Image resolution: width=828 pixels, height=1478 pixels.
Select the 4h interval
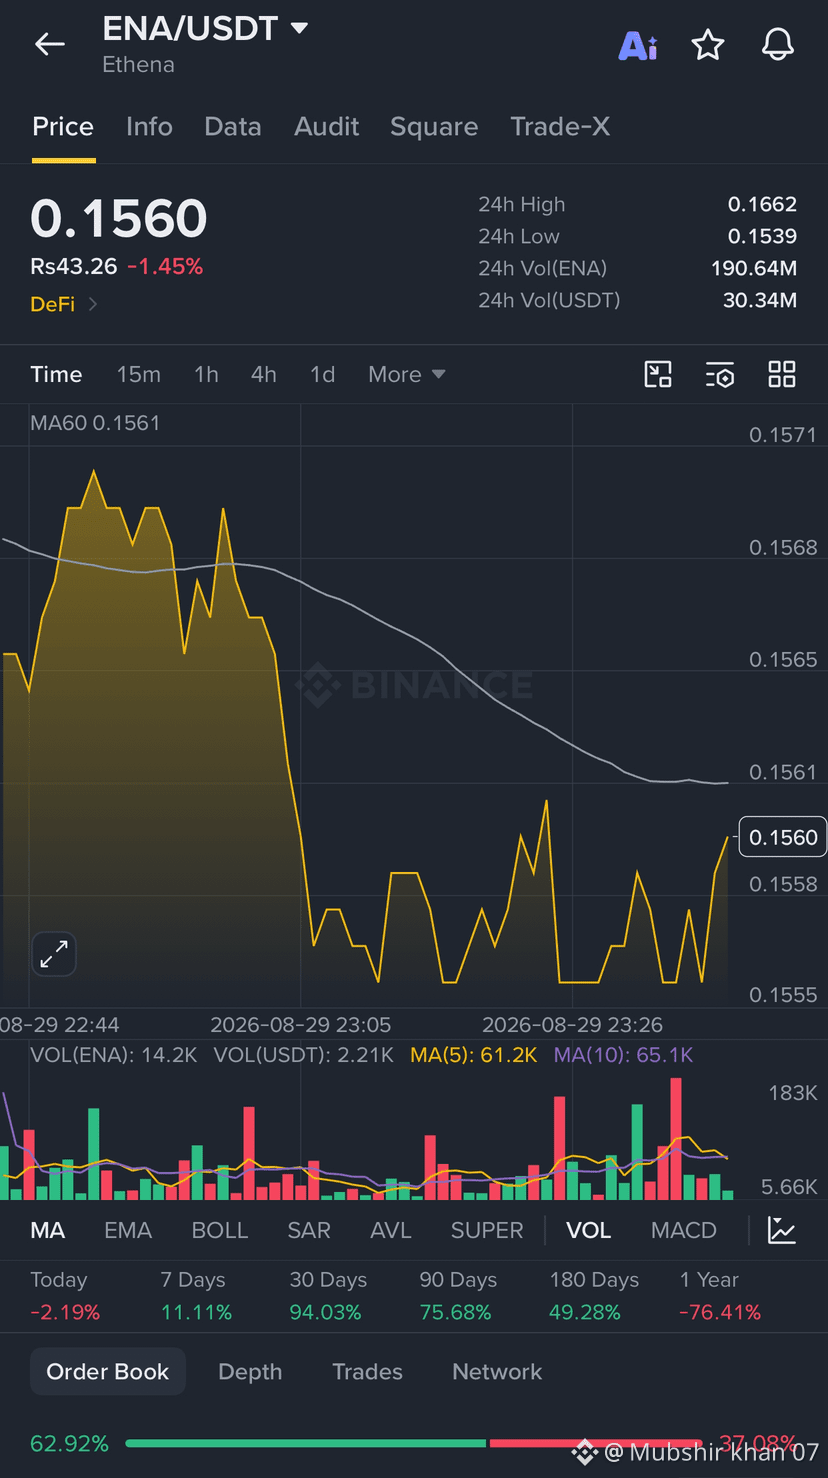tap(263, 374)
